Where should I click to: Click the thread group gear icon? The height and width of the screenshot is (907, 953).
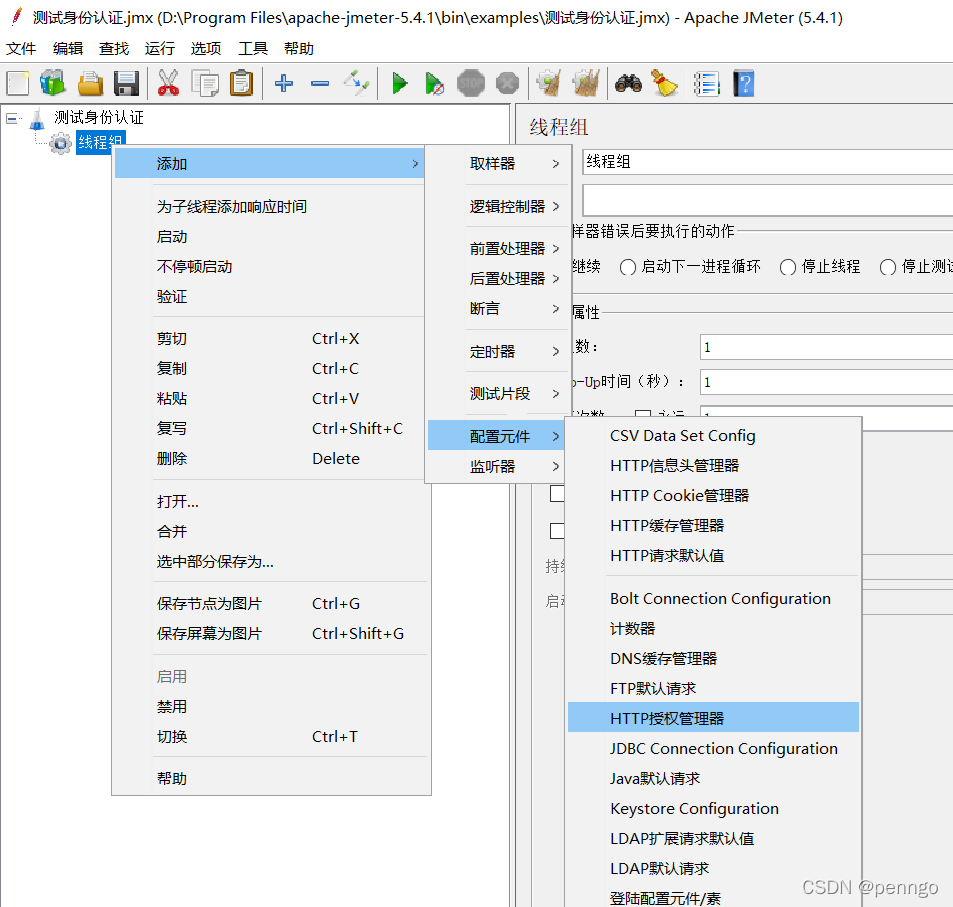point(60,143)
